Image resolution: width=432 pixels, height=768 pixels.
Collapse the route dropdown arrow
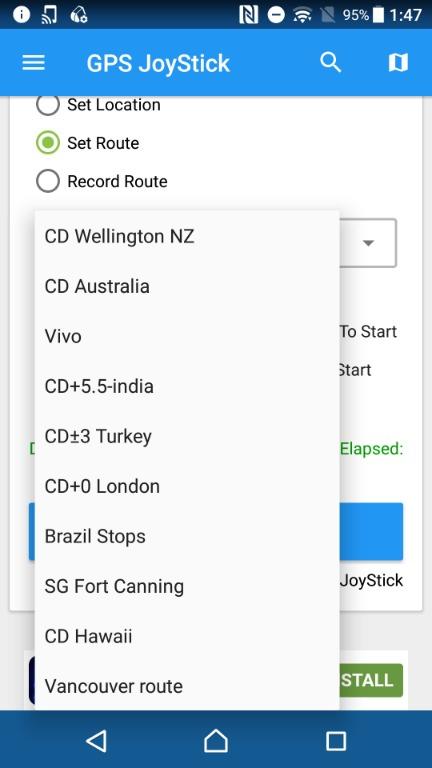coord(368,243)
